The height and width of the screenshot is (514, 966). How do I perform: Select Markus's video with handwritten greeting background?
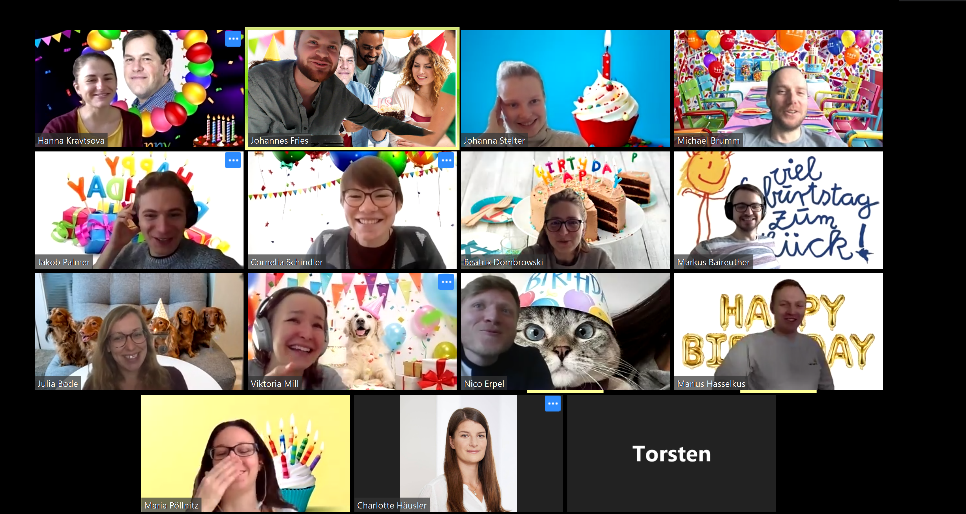click(778, 210)
